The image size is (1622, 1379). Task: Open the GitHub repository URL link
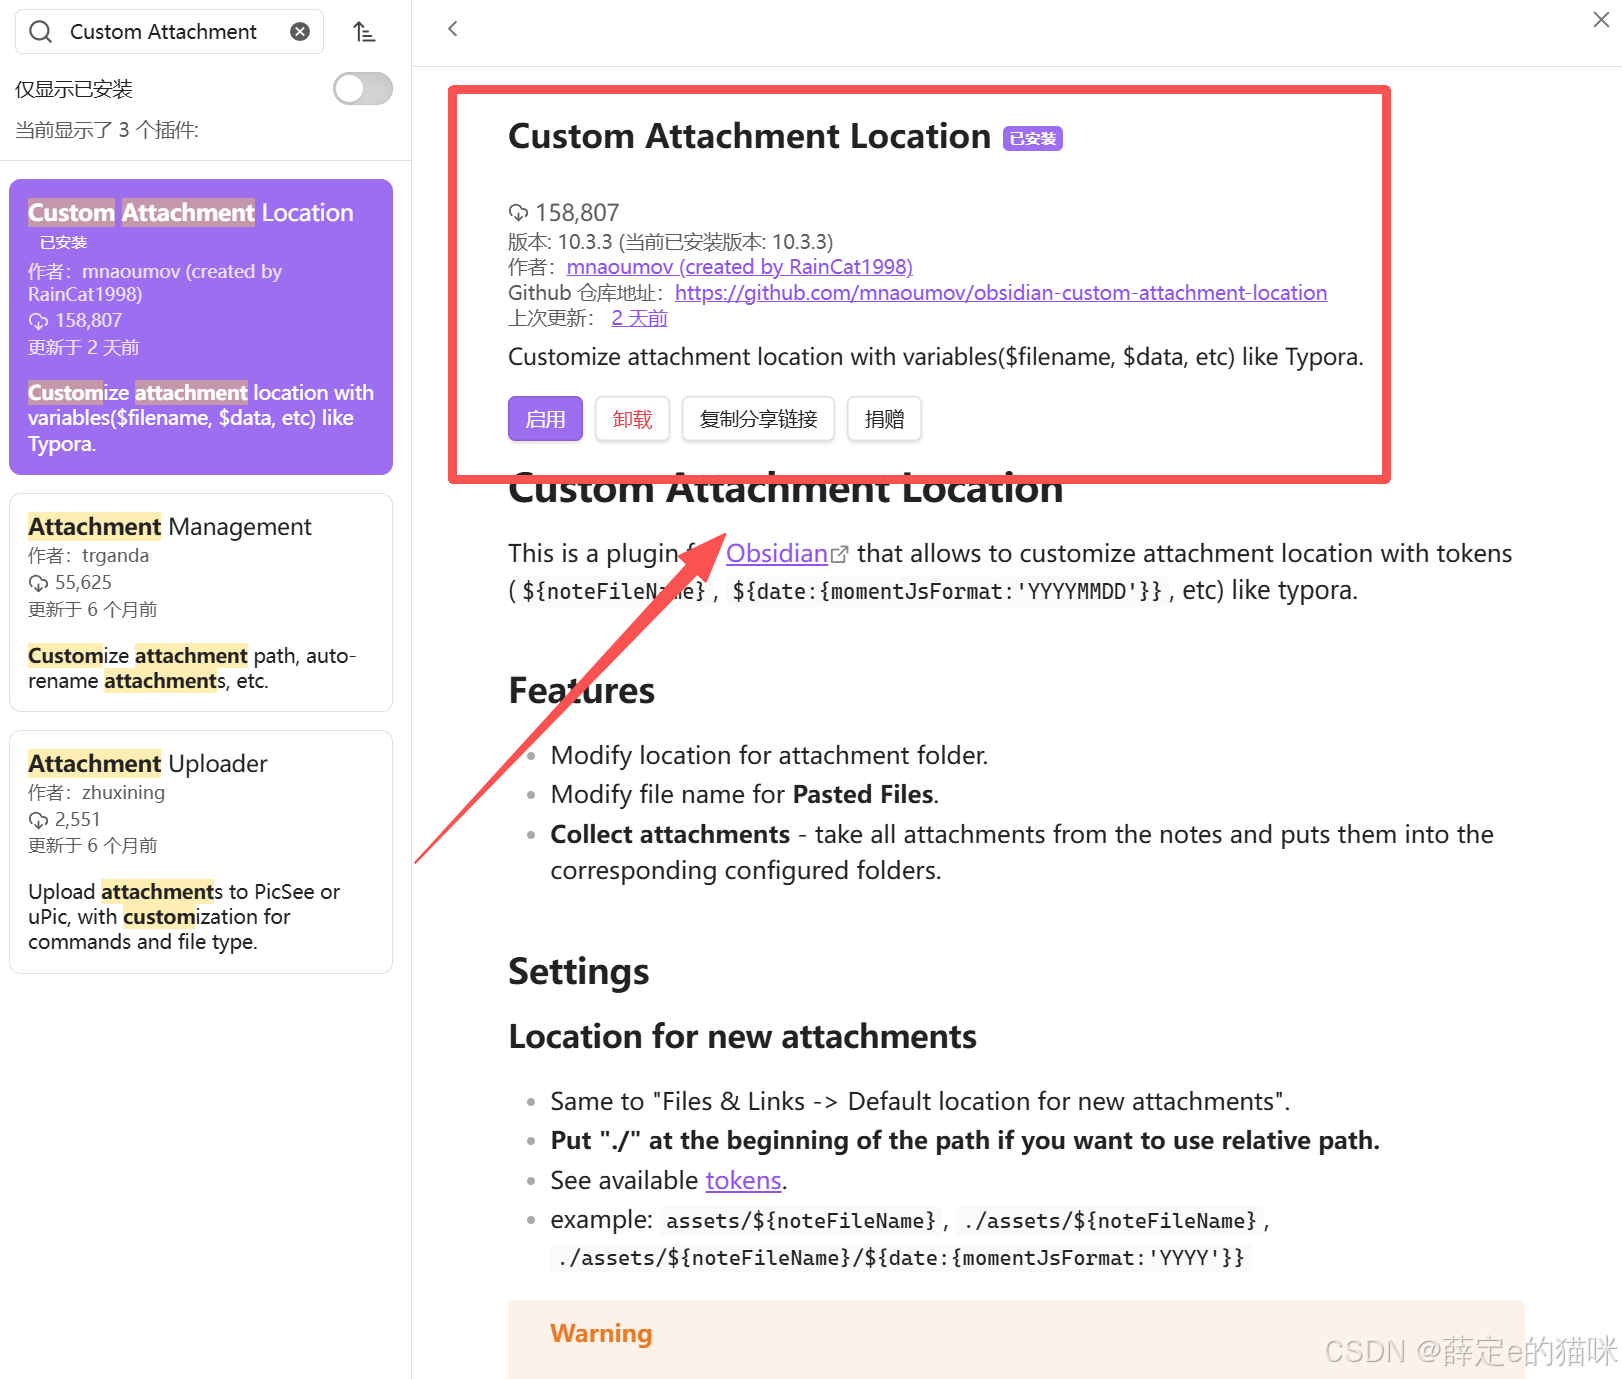point(1001,293)
